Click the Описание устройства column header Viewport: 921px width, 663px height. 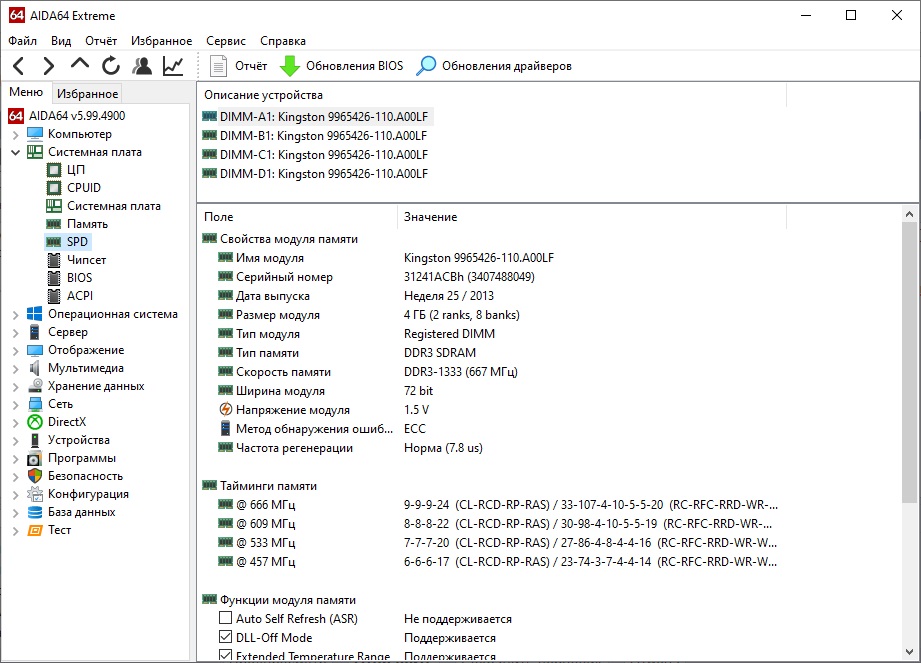tap(492, 95)
